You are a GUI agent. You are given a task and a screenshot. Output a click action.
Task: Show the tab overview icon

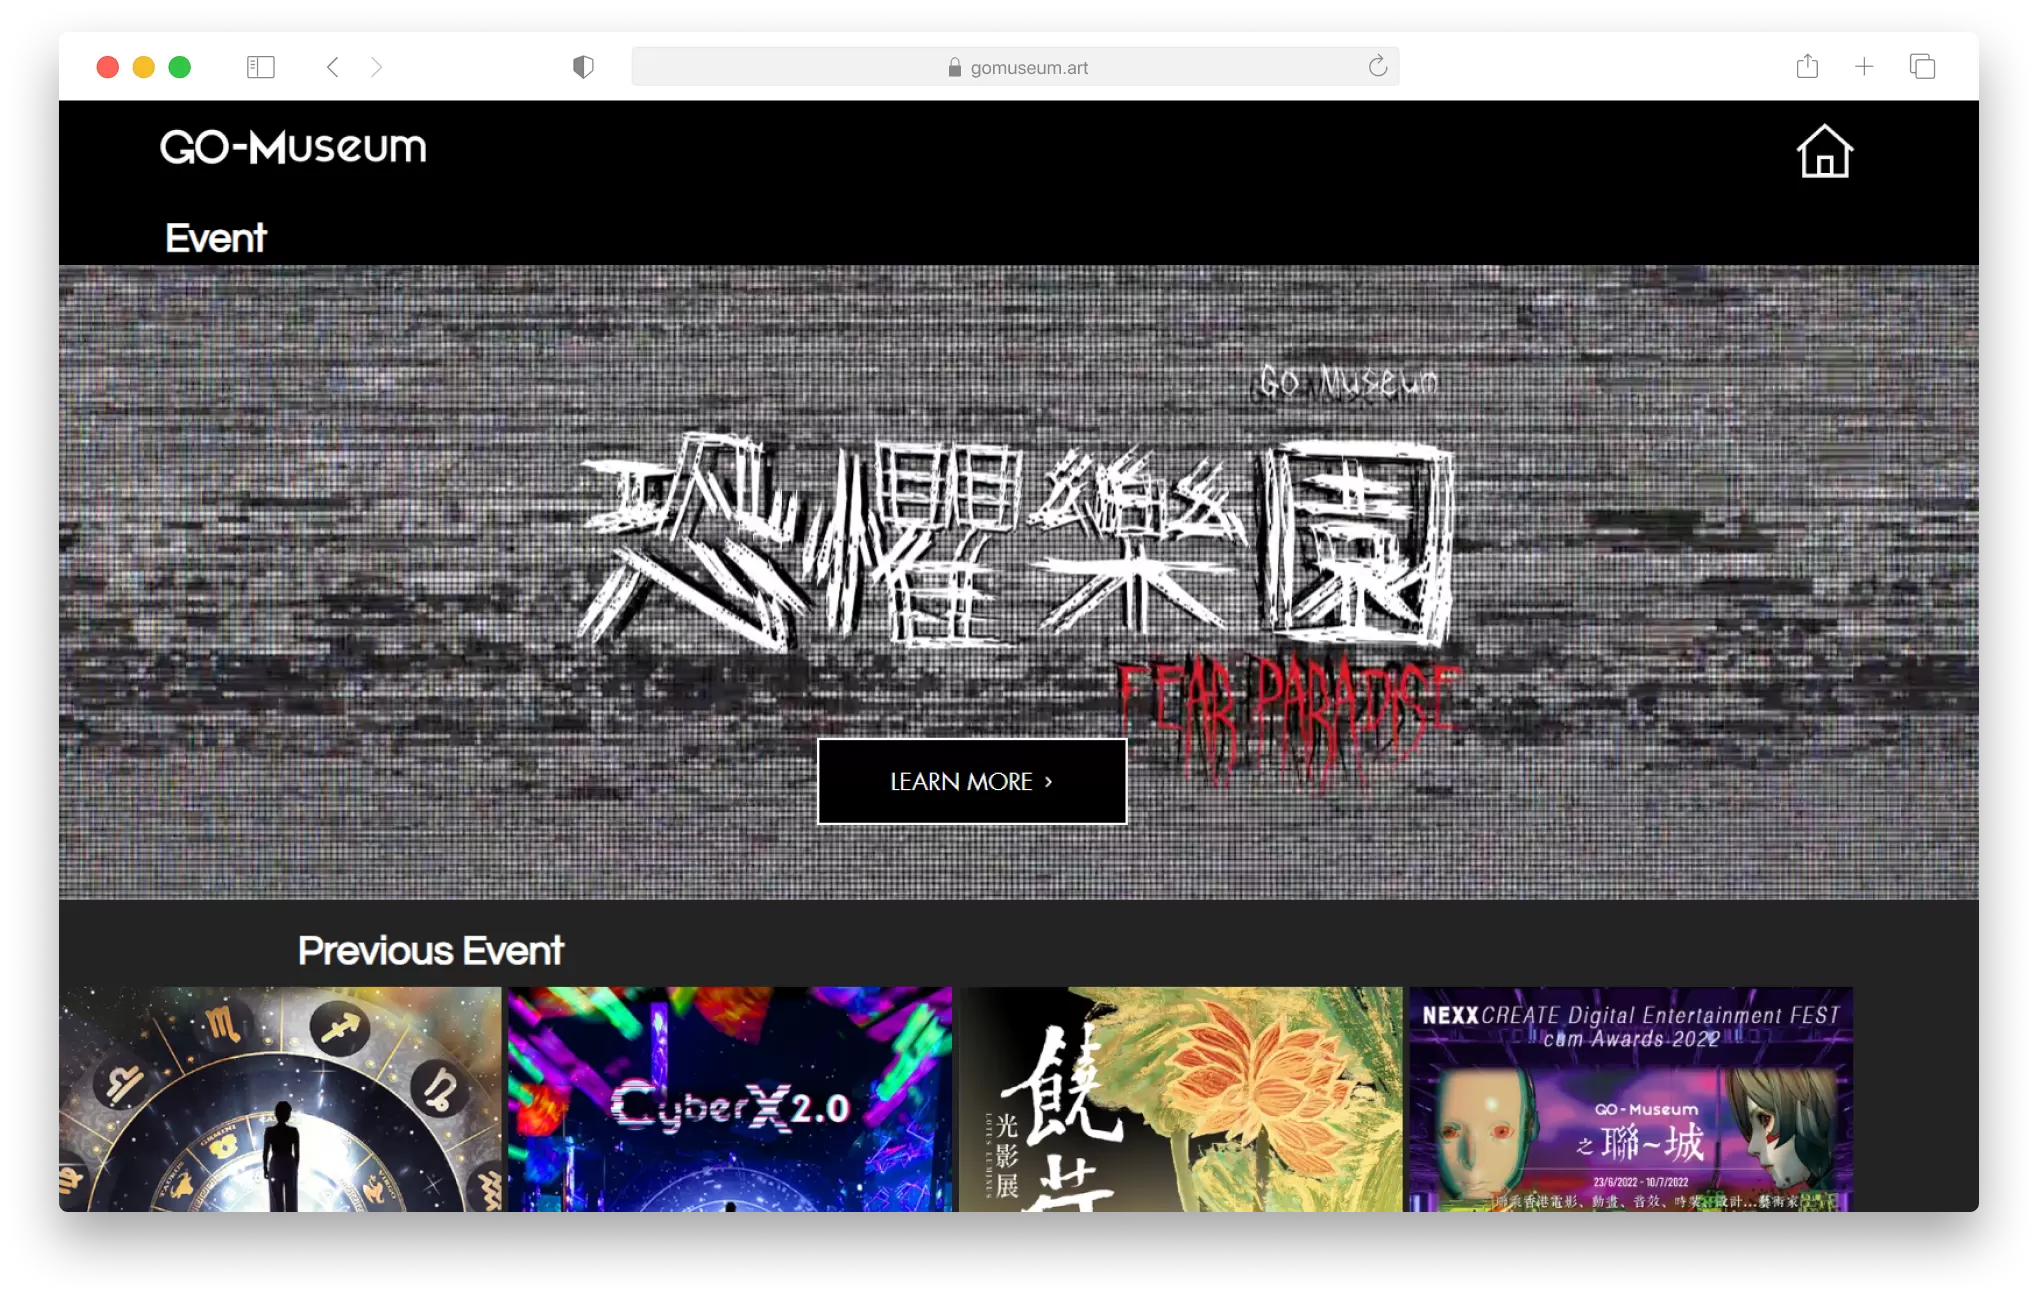tap(1922, 67)
